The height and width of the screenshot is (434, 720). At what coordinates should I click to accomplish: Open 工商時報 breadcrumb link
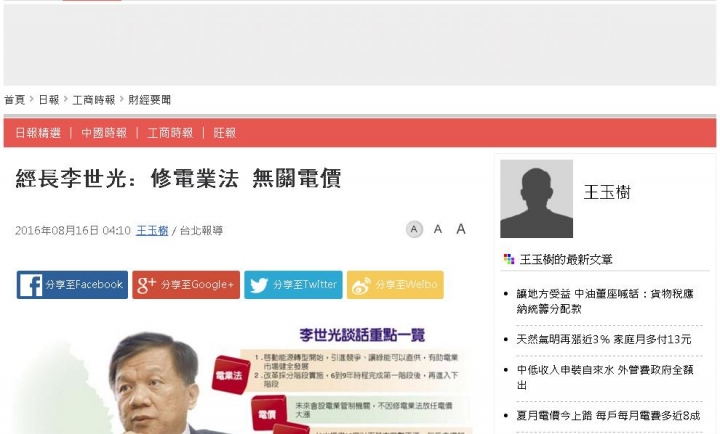pos(94,100)
